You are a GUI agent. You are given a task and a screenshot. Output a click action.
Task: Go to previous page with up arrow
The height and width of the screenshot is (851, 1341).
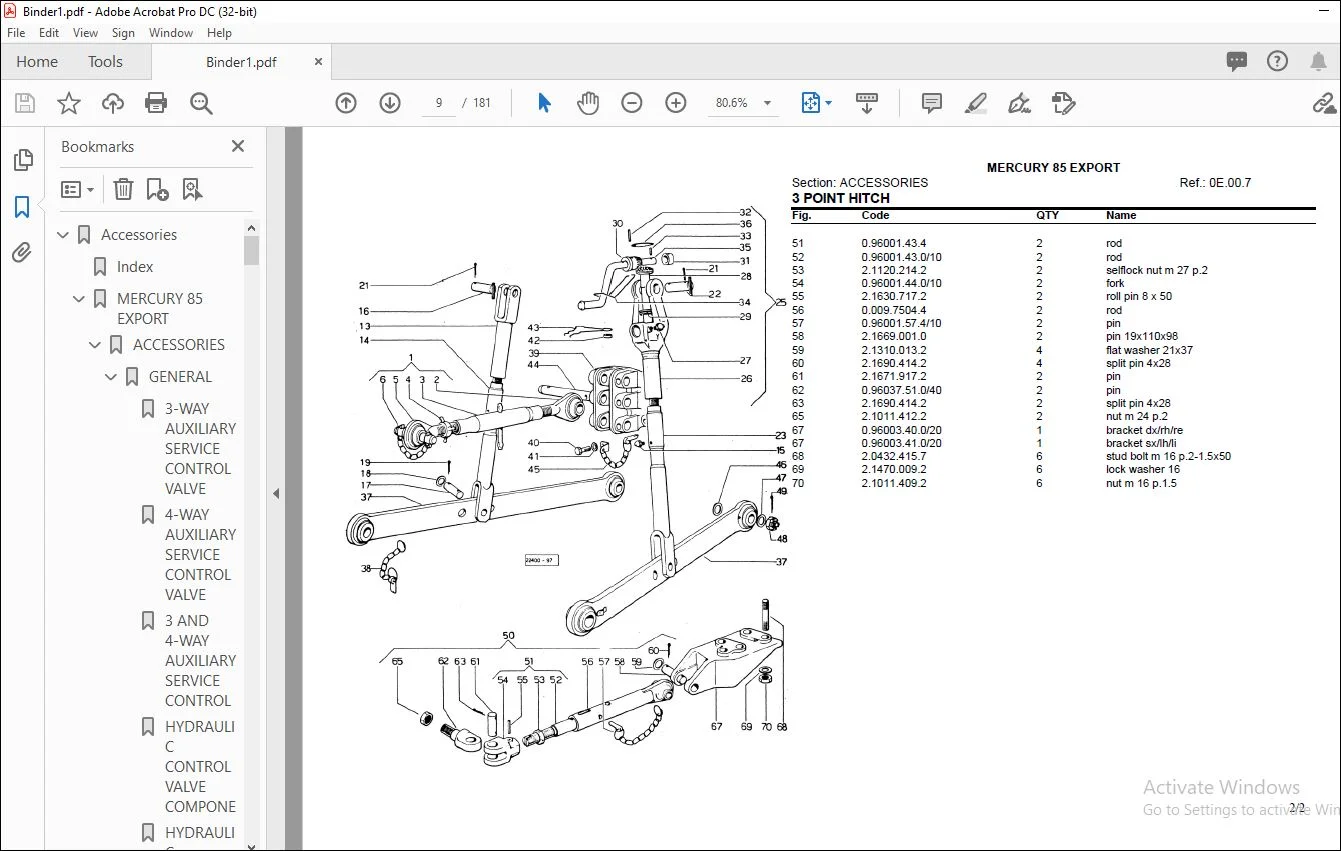click(x=346, y=103)
